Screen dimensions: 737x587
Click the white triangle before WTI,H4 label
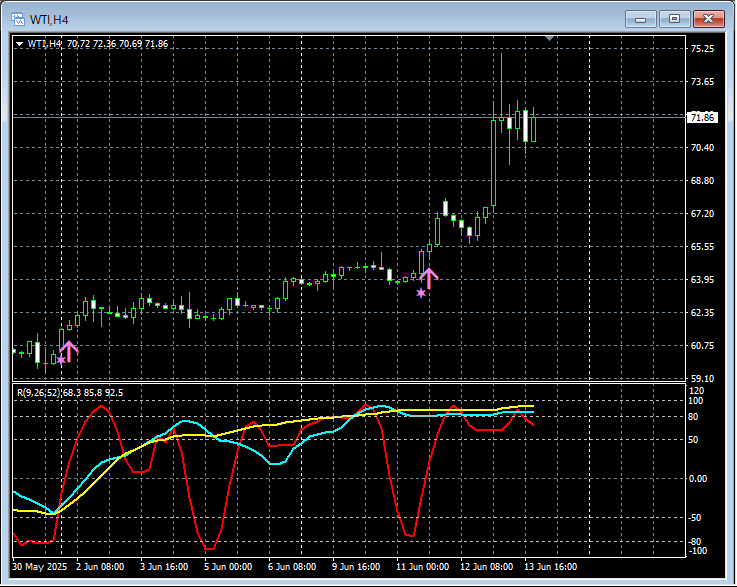19,44
